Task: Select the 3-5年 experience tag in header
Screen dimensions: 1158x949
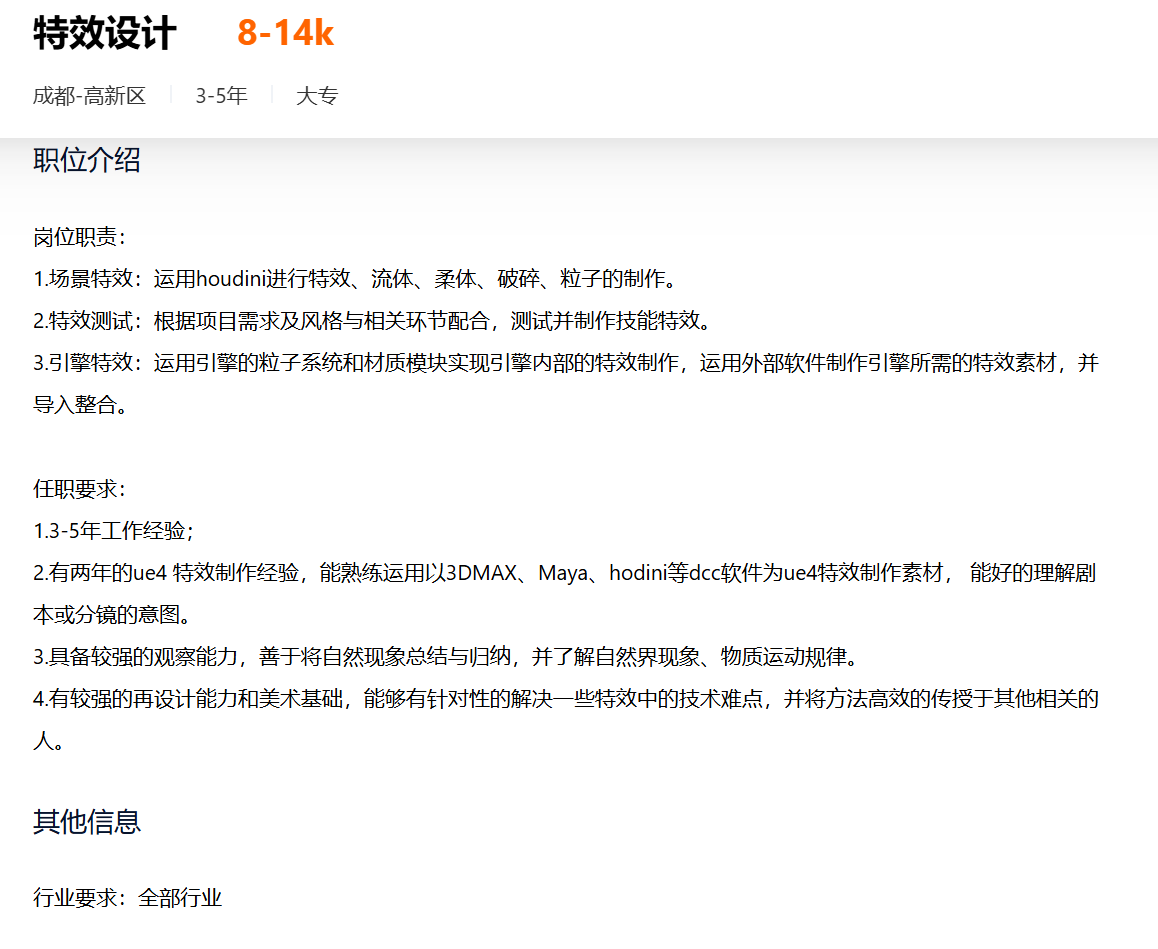Action: click(x=221, y=96)
